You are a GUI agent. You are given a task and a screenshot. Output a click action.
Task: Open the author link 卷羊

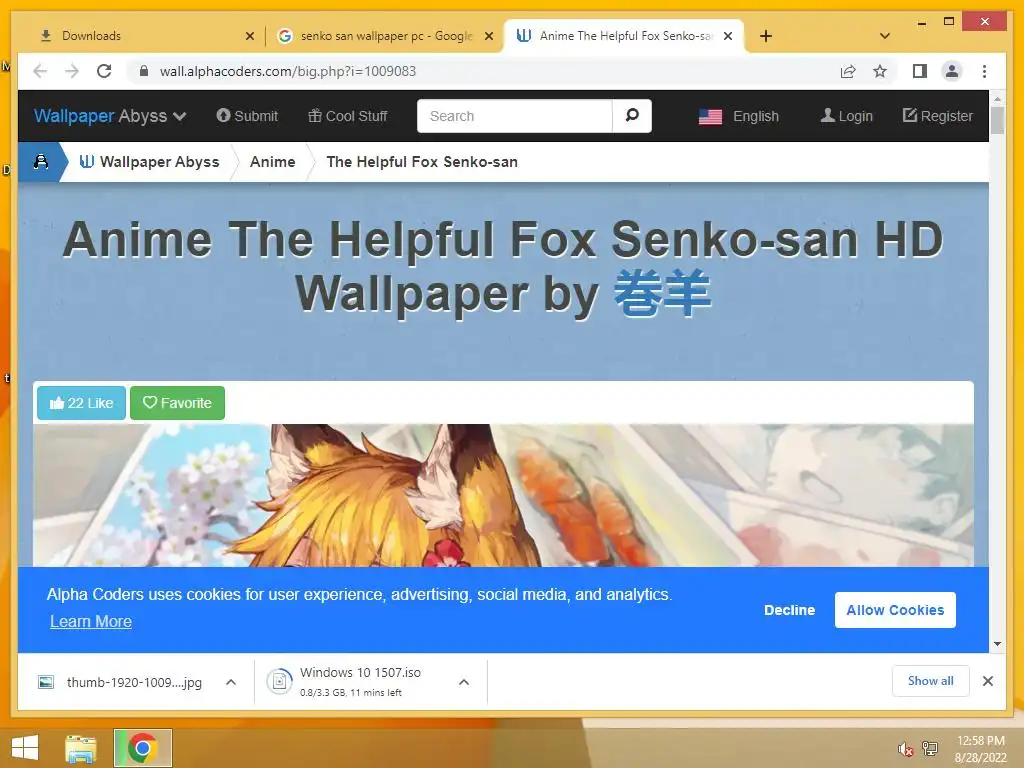pos(662,293)
